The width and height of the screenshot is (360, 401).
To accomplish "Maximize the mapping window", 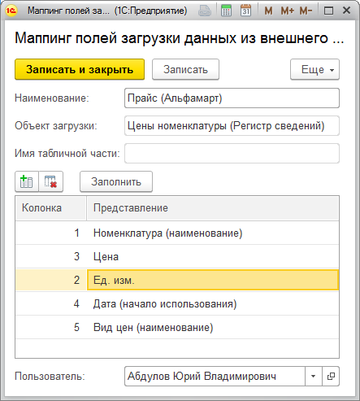I will point(328,11).
